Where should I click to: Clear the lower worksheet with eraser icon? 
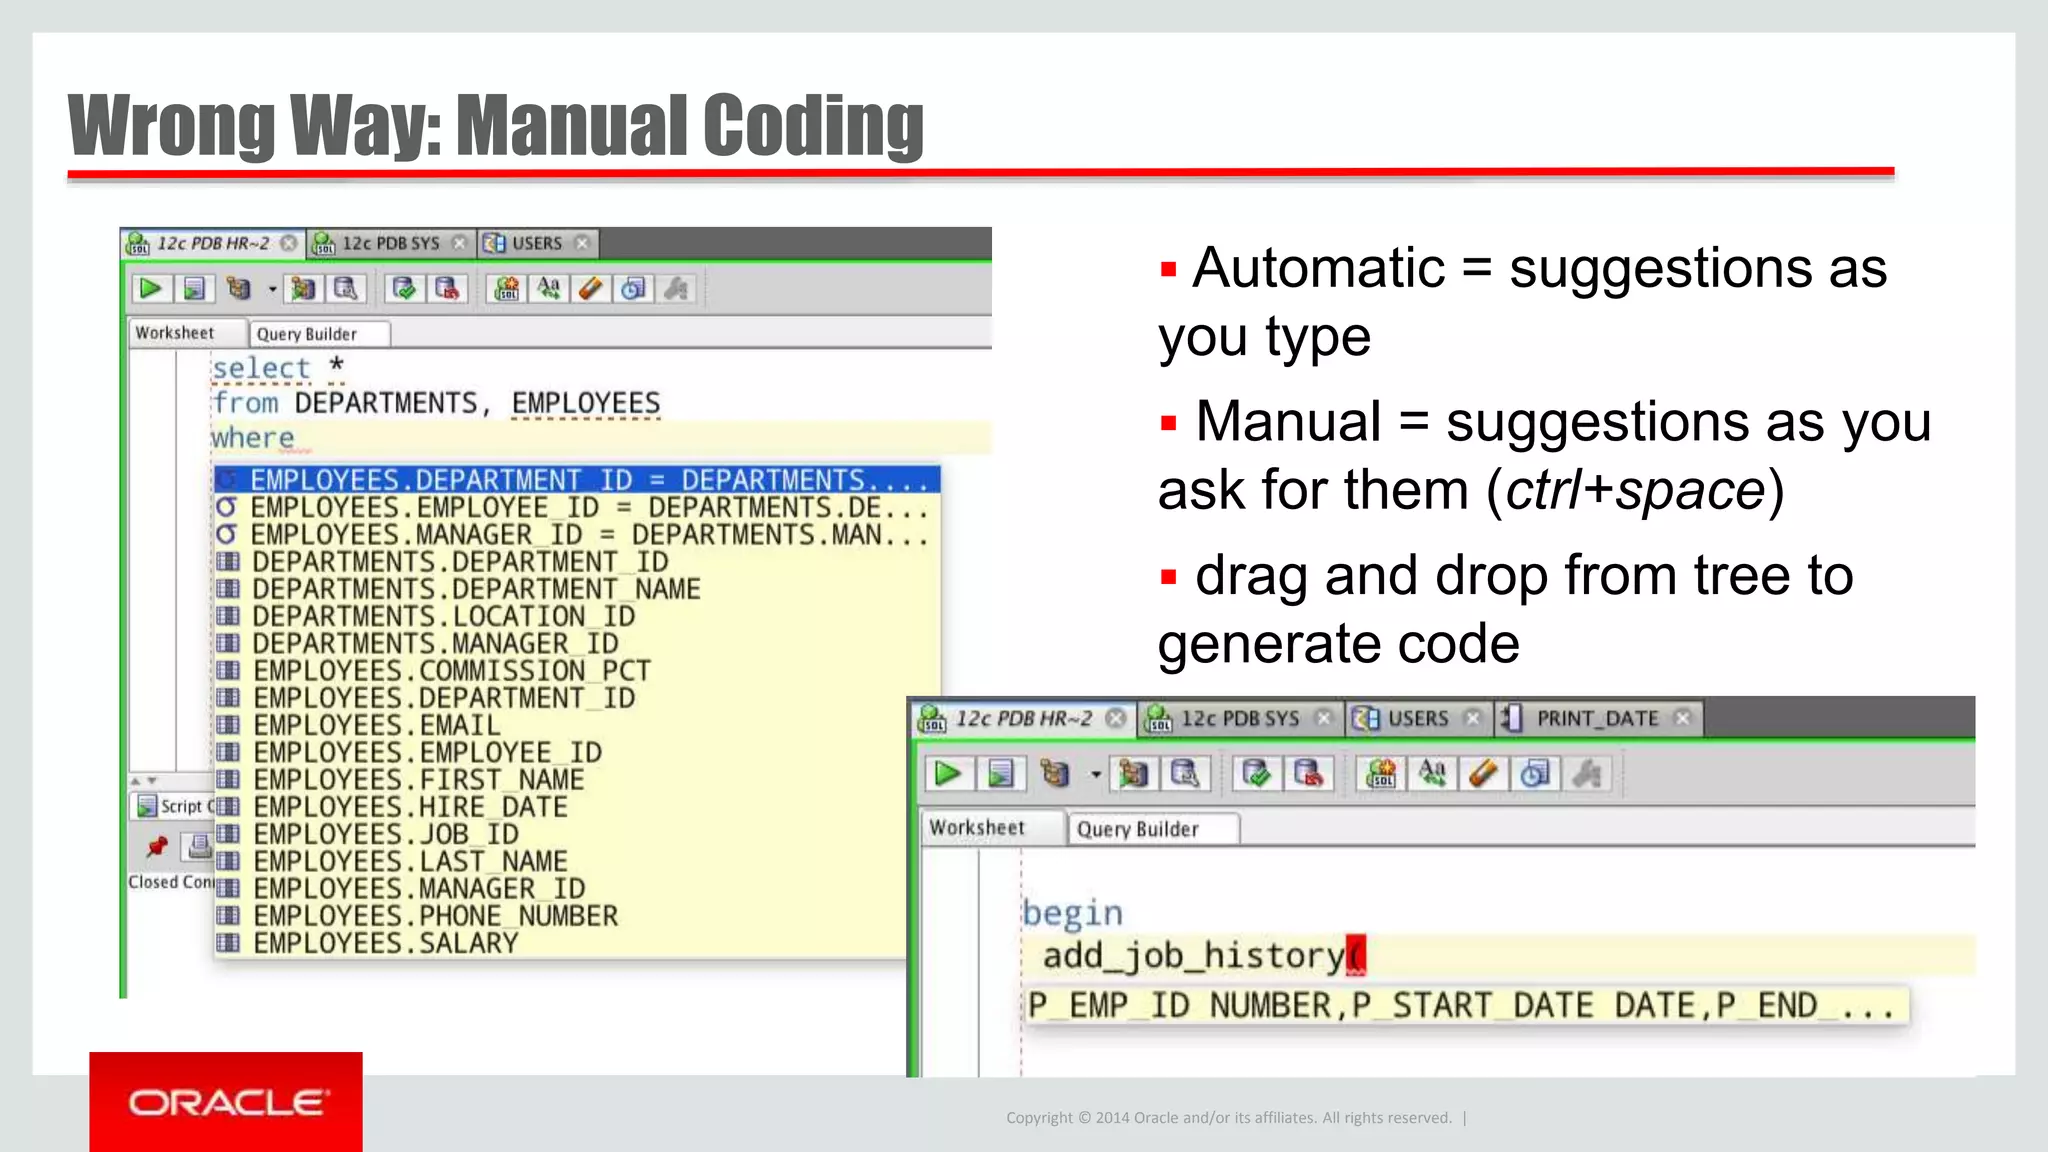tap(1483, 774)
